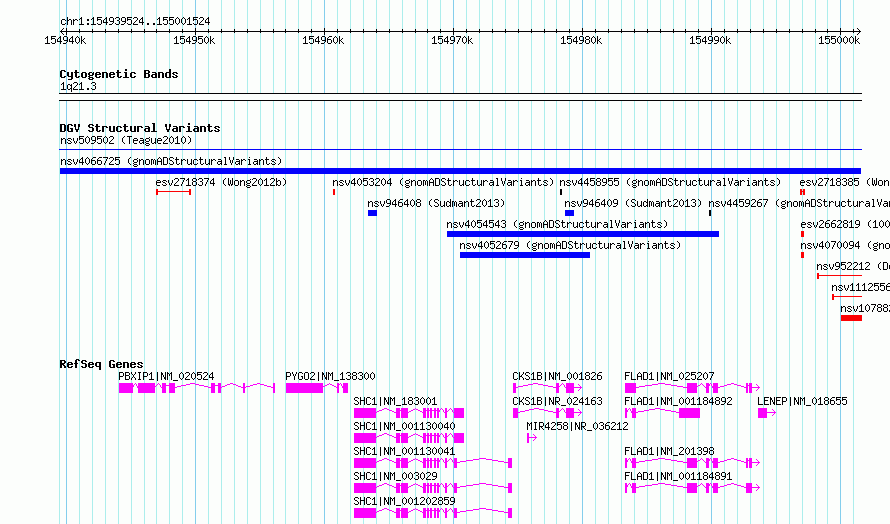Open the SHC1|NM_183001 transcript label
The image size is (890, 524).
click(395, 401)
